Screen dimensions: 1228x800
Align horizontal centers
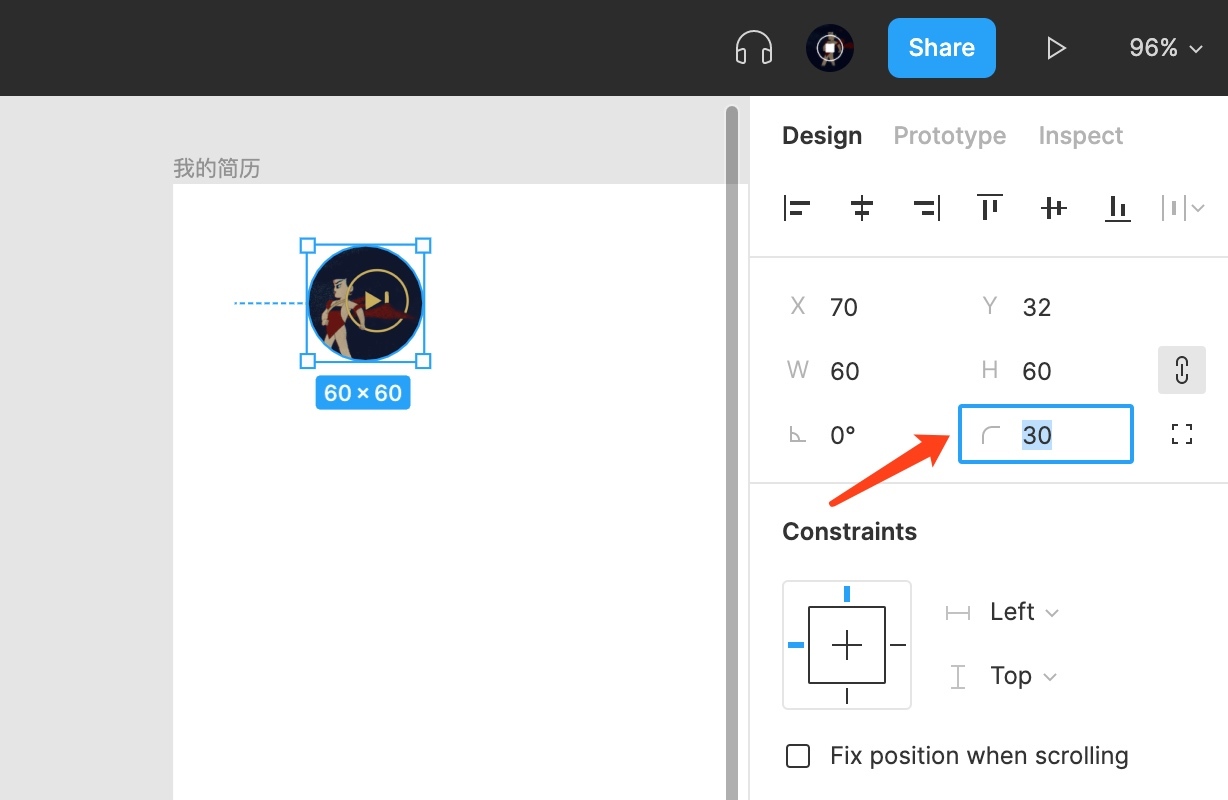[861, 208]
